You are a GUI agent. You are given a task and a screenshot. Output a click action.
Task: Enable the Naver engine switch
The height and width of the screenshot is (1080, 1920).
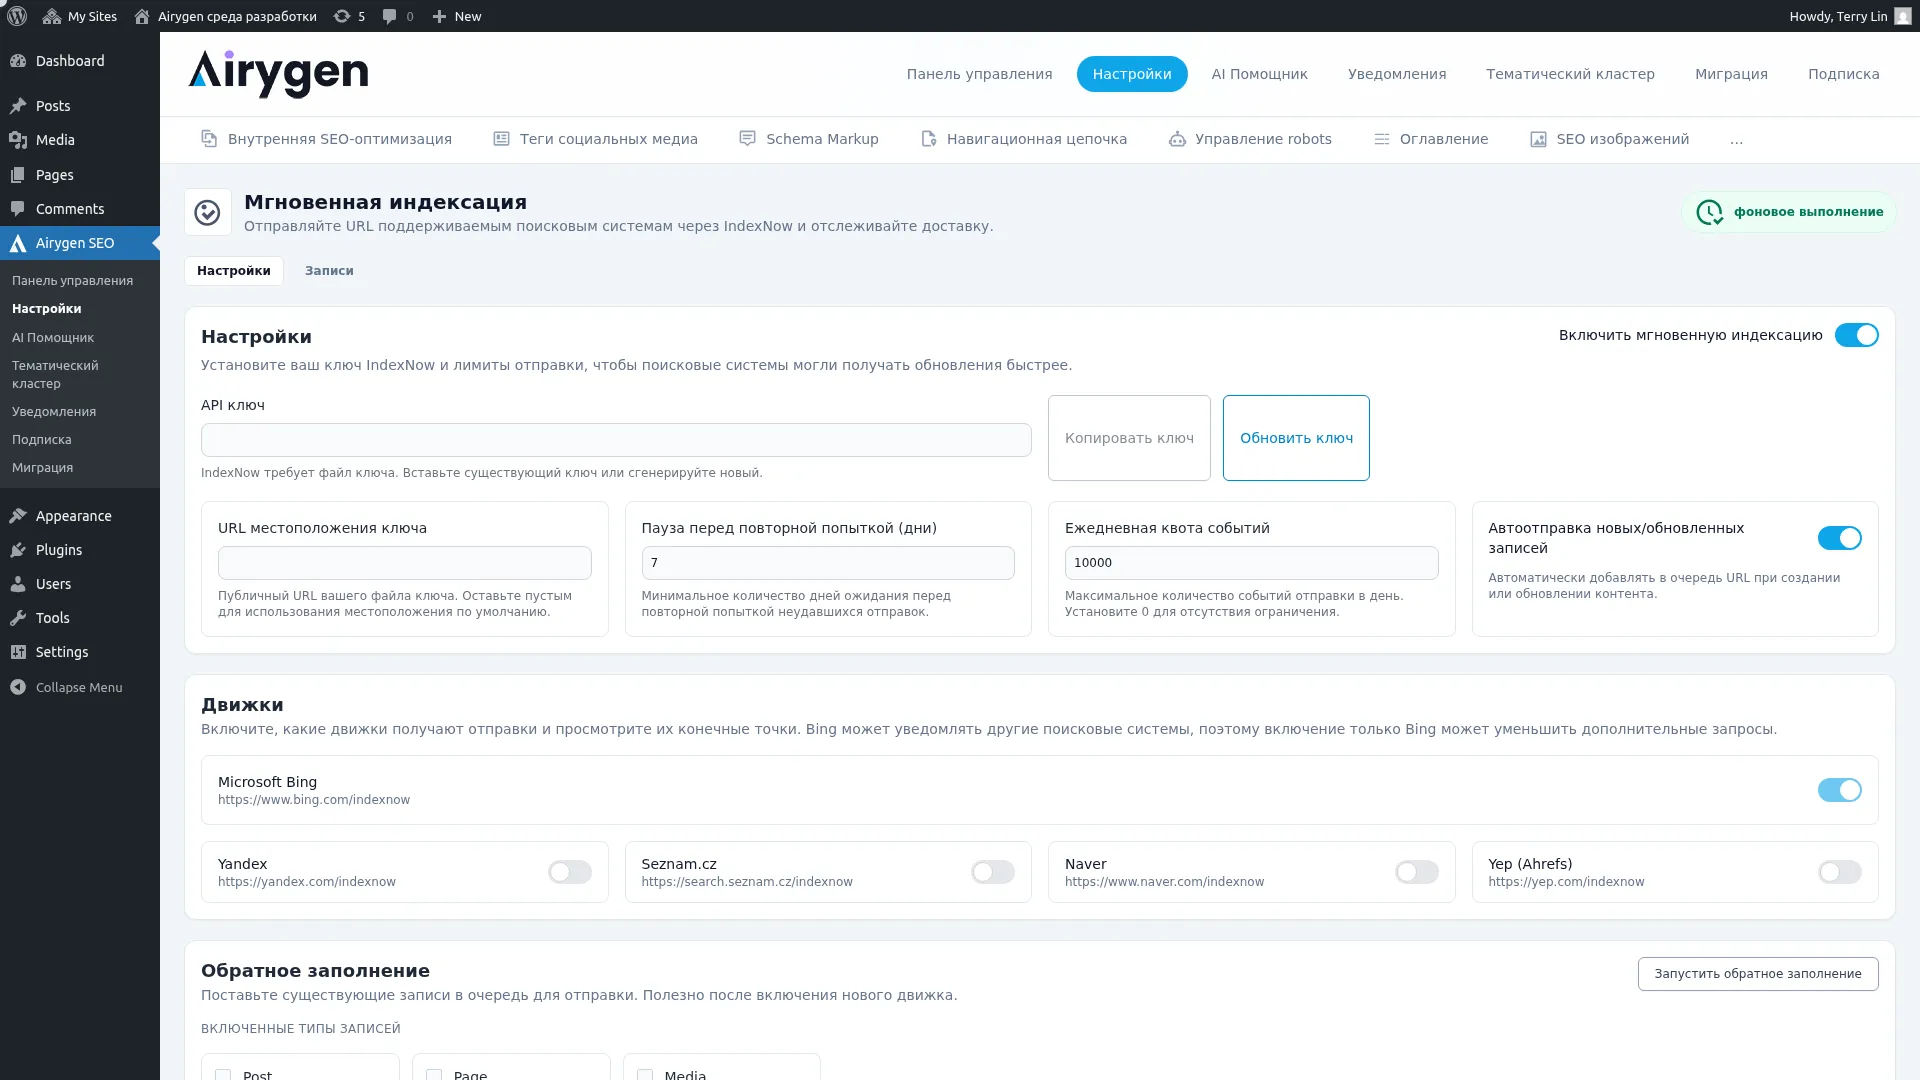[x=1416, y=872]
